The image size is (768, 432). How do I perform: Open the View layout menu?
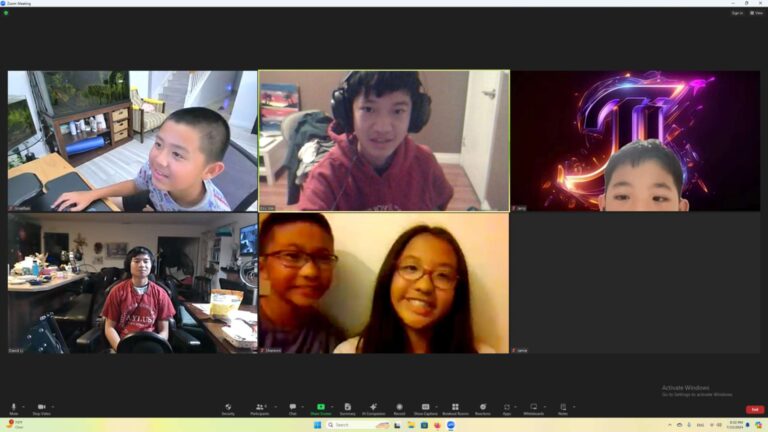point(757,13)
